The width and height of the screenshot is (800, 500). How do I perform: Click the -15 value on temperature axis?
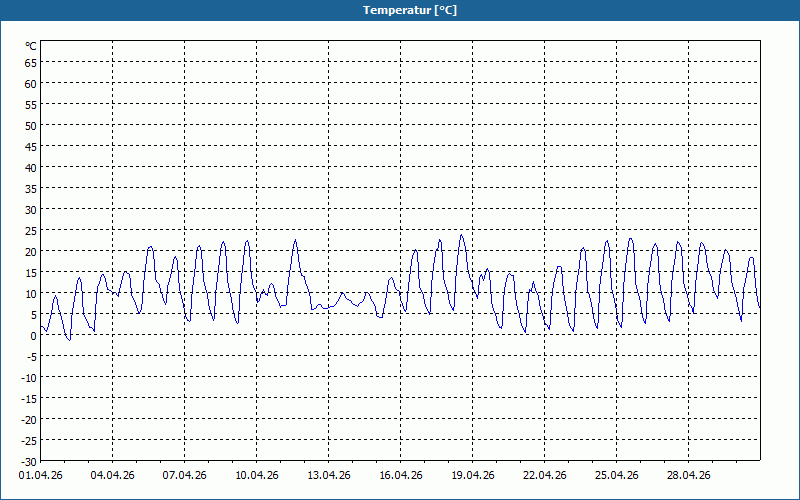point(29,398)
